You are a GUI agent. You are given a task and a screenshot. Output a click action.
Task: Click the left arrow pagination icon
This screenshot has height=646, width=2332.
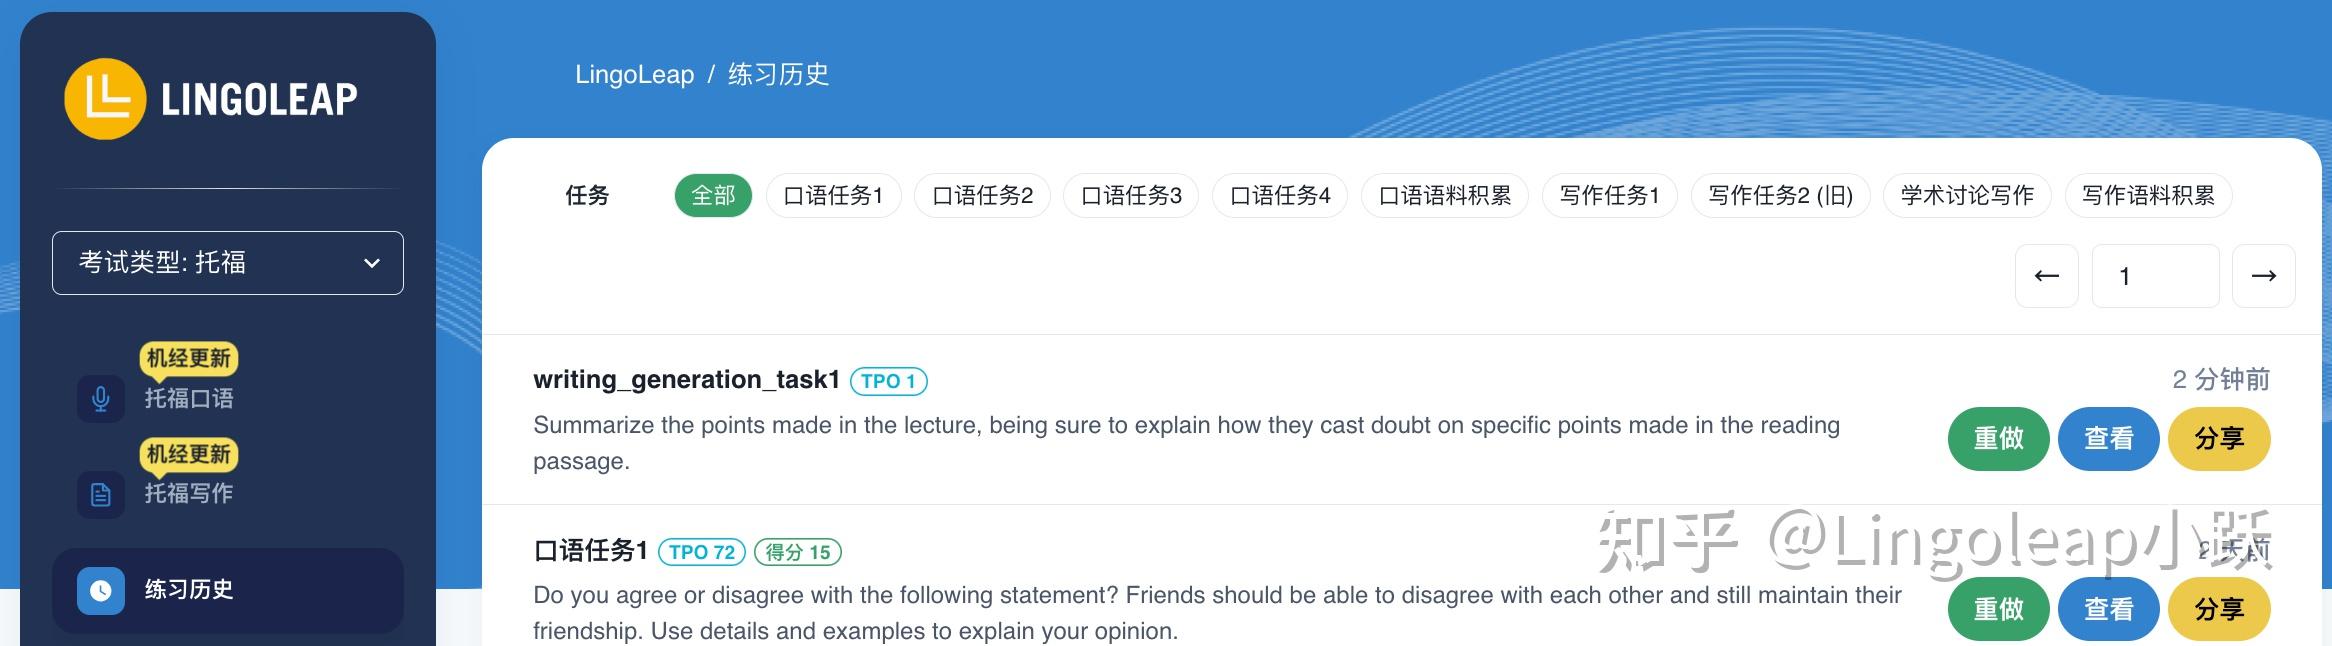pyautogui.click(x=2046, y=275)
